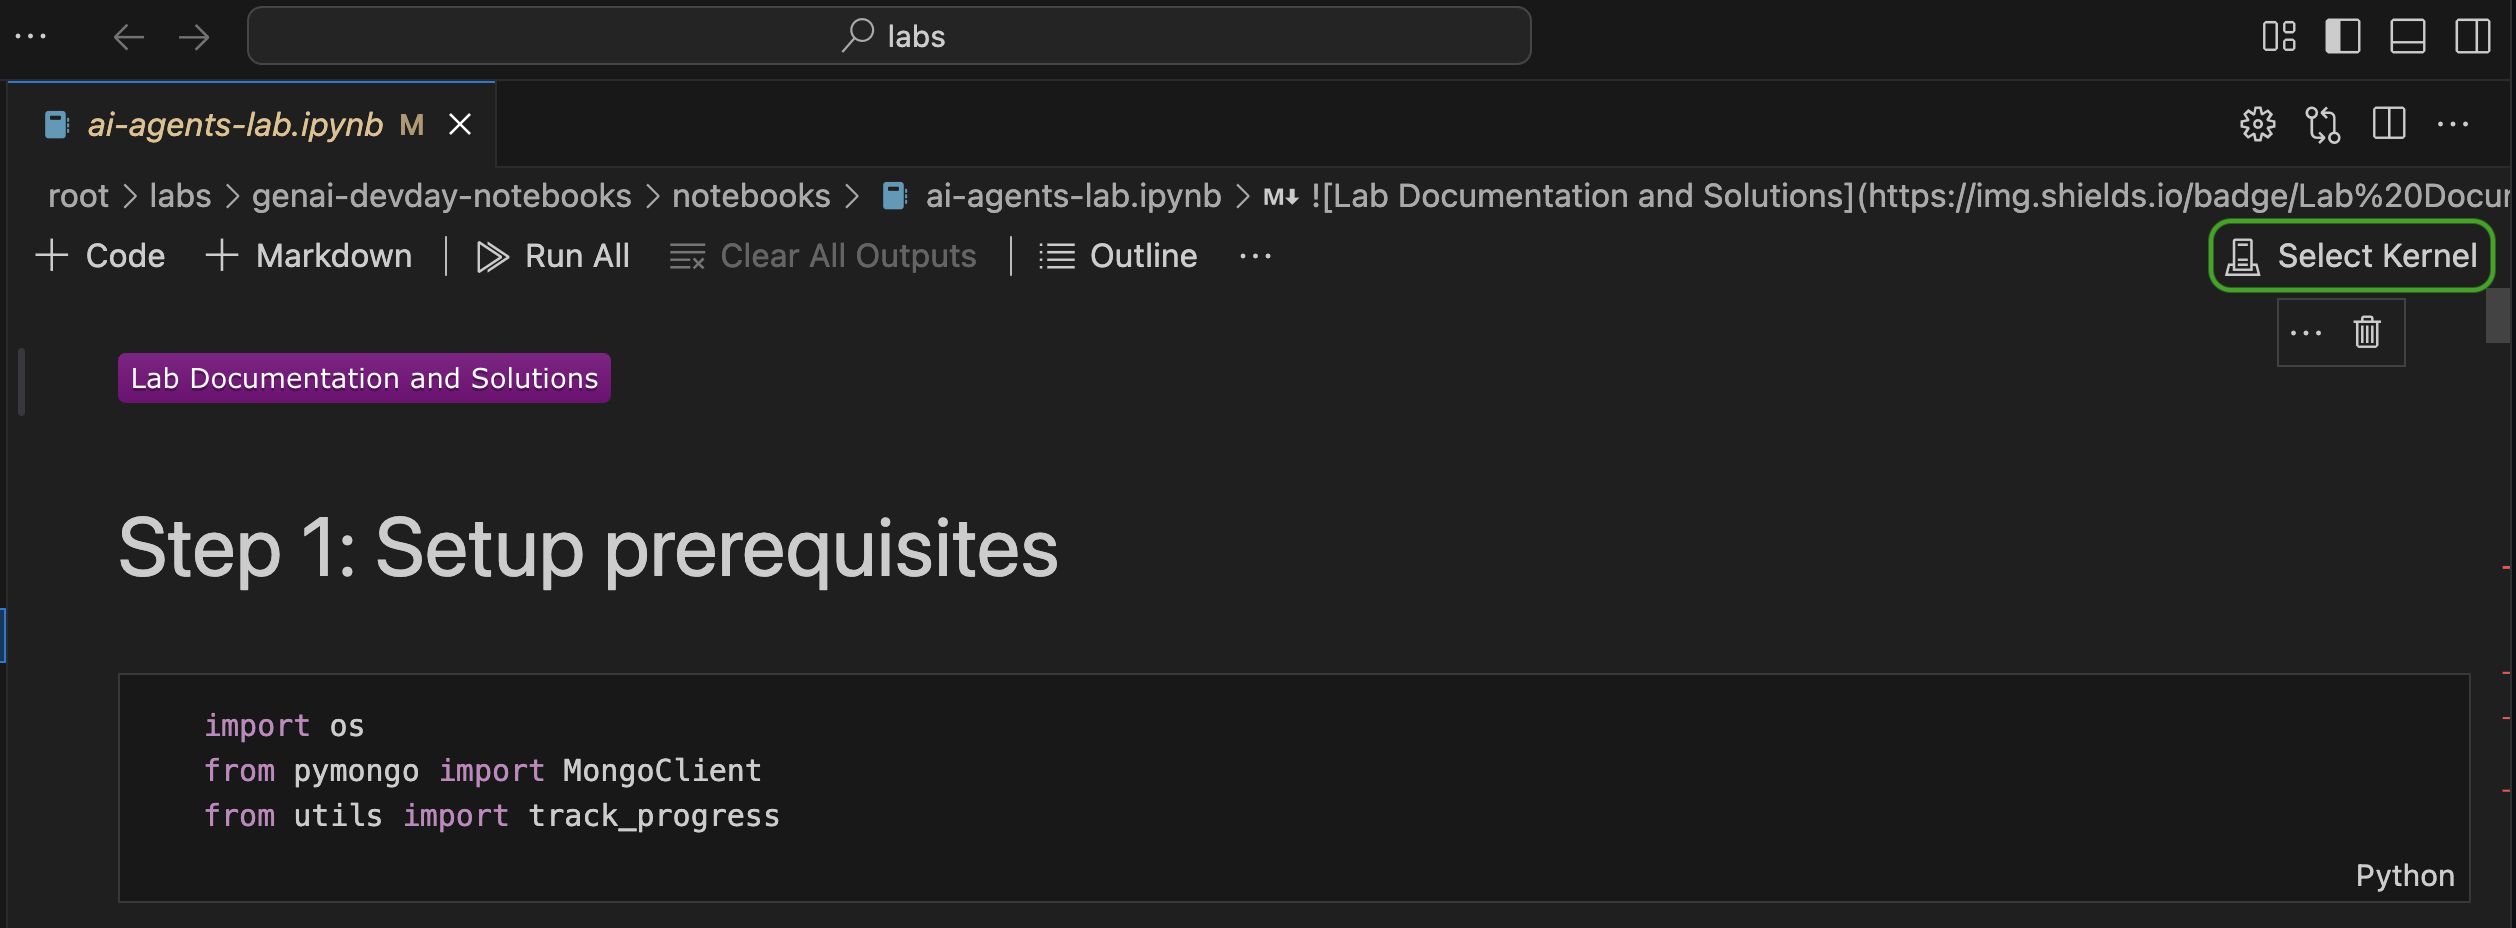The height and width of the screenshot is (928, 2516).
Task: Open notebook settings gear icon
Action: (2257, 125)
